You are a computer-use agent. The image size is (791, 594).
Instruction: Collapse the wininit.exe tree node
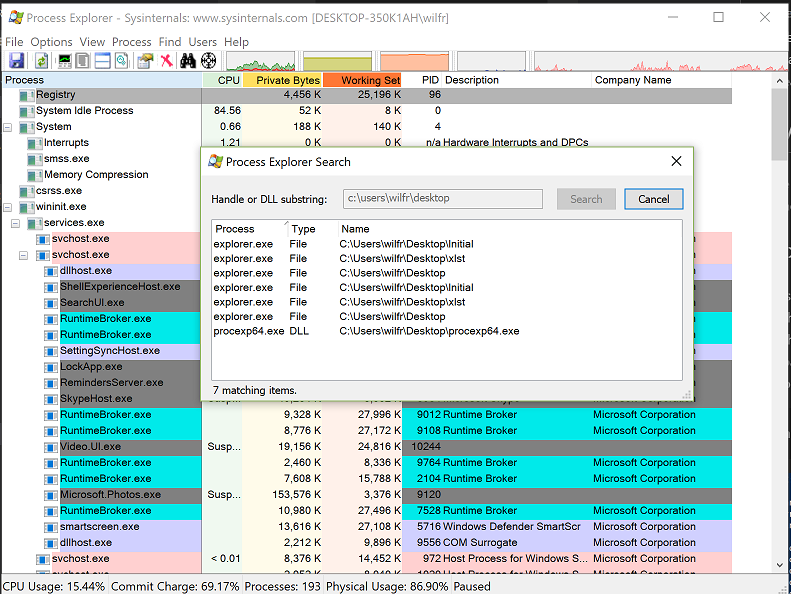point(8,207)
